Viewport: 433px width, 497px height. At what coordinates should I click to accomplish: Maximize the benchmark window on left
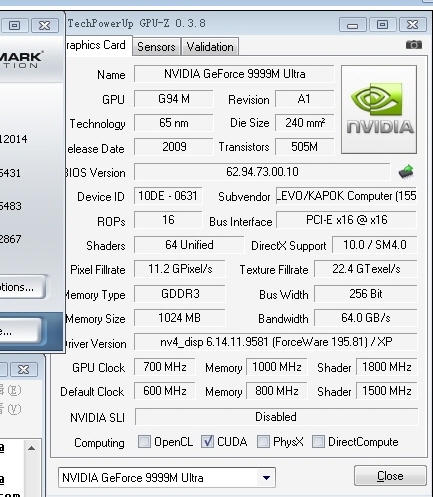[x=14, y=25]
